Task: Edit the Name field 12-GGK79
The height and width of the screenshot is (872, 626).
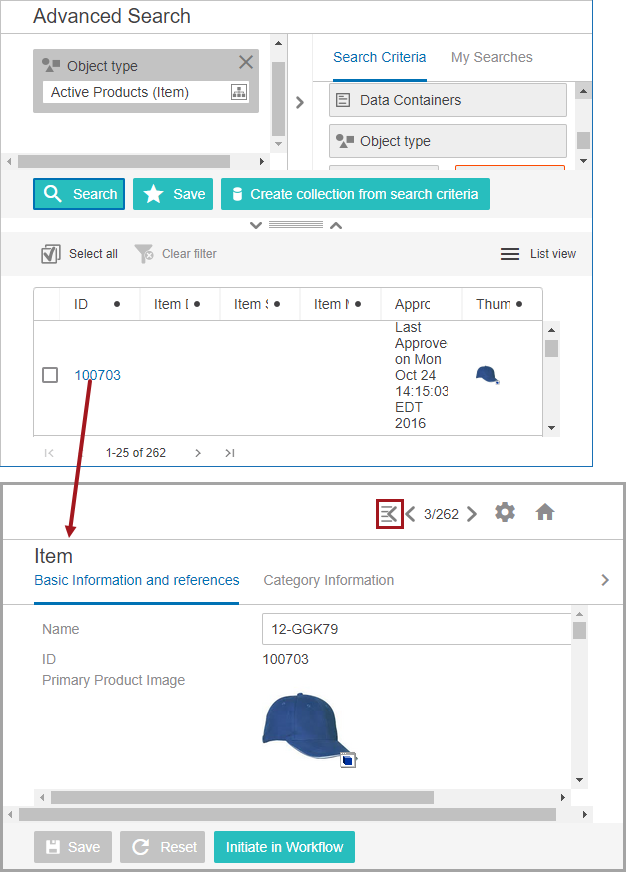Action: point(416,629)
